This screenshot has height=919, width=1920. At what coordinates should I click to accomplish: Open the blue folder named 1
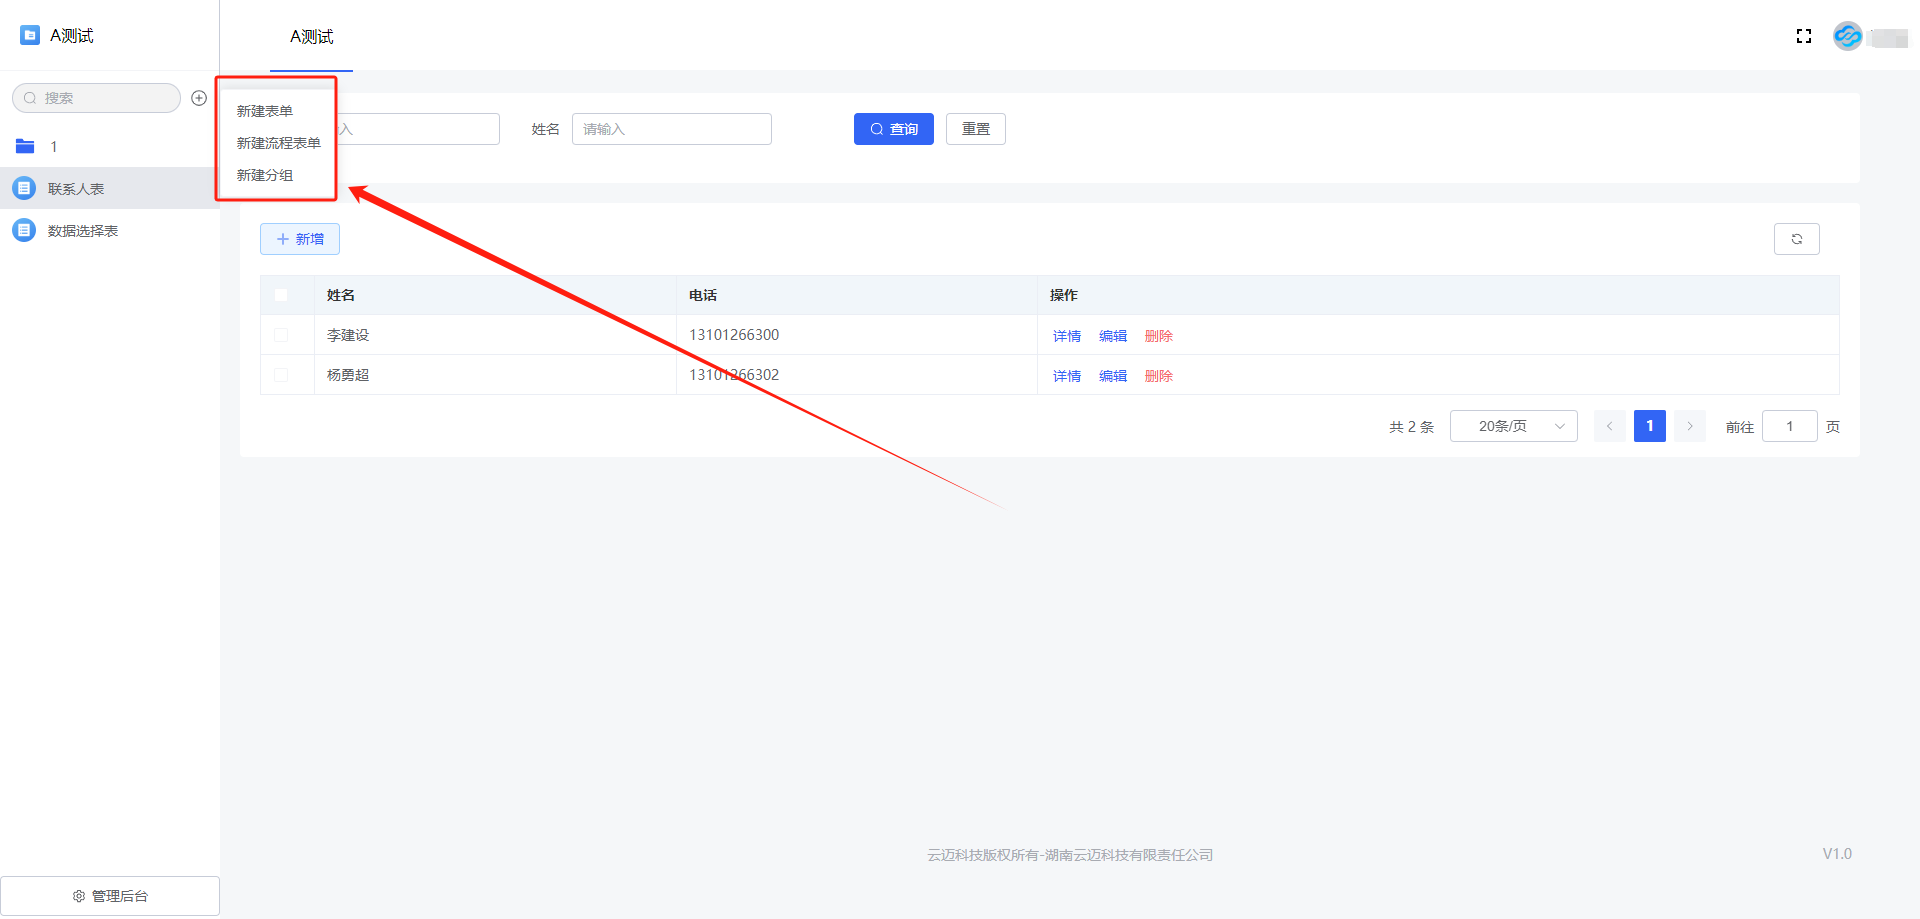(26, 146)
